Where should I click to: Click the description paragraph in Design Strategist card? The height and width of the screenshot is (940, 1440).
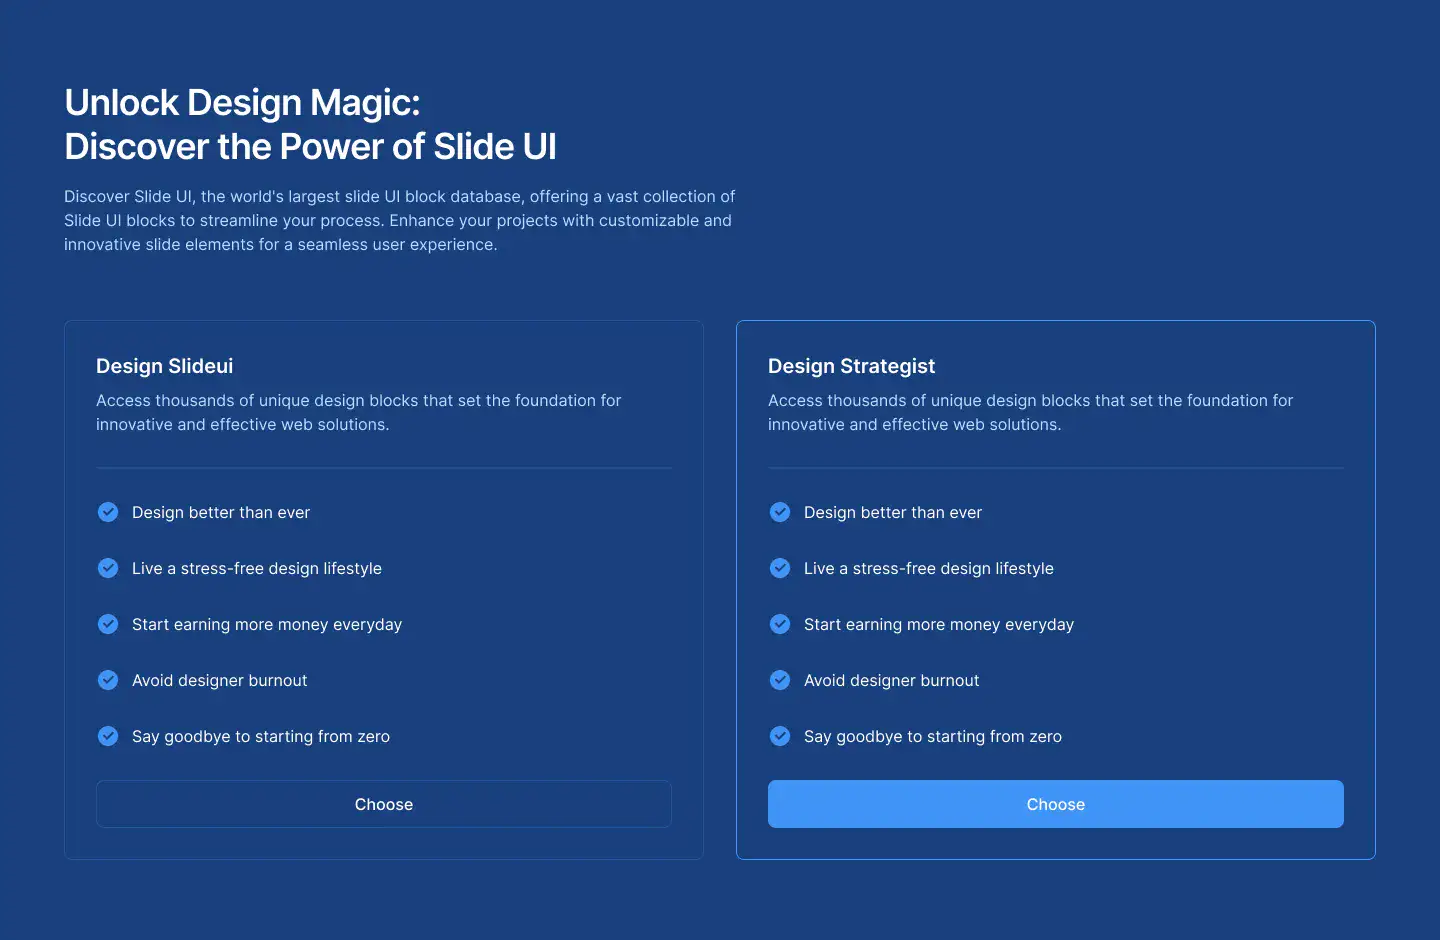[x=1031, y=412]
